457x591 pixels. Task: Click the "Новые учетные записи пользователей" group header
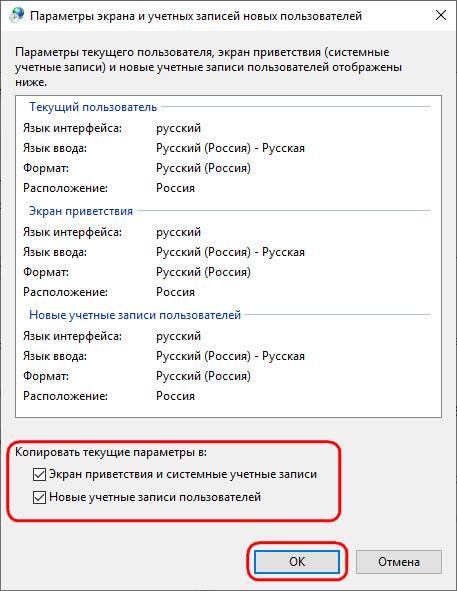[135, 315]
